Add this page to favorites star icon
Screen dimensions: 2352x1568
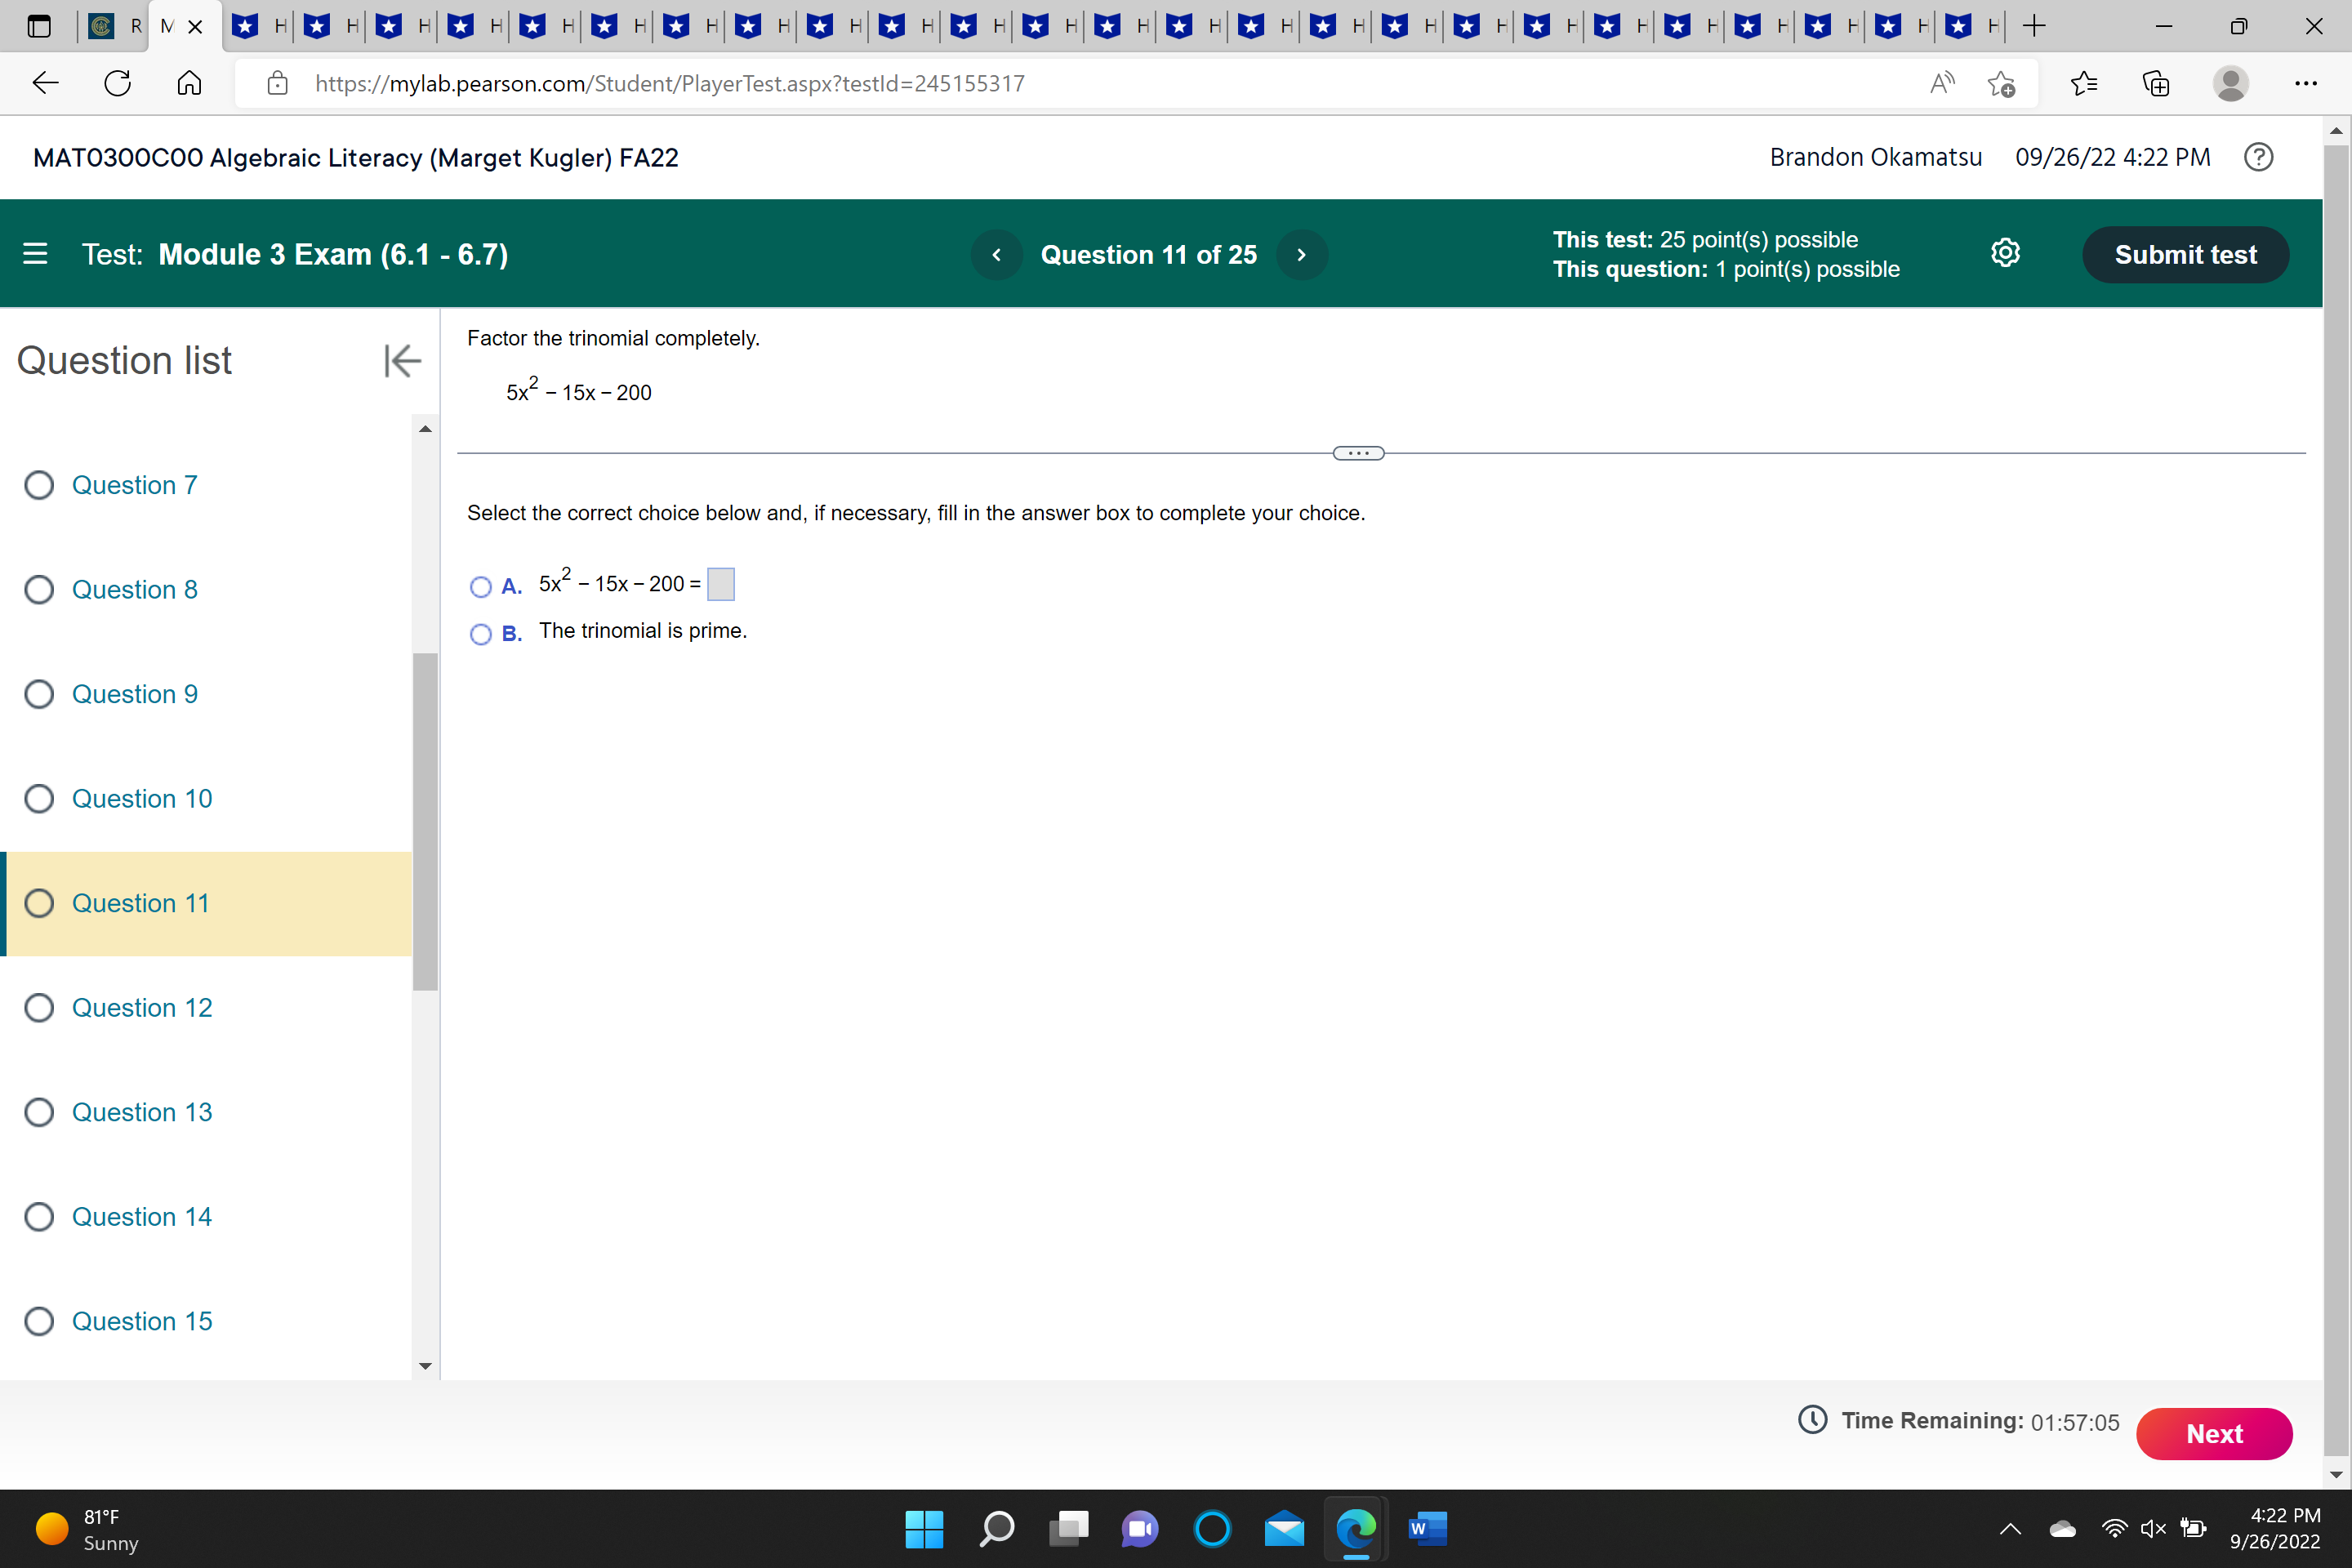click(x=2001, y=83)
